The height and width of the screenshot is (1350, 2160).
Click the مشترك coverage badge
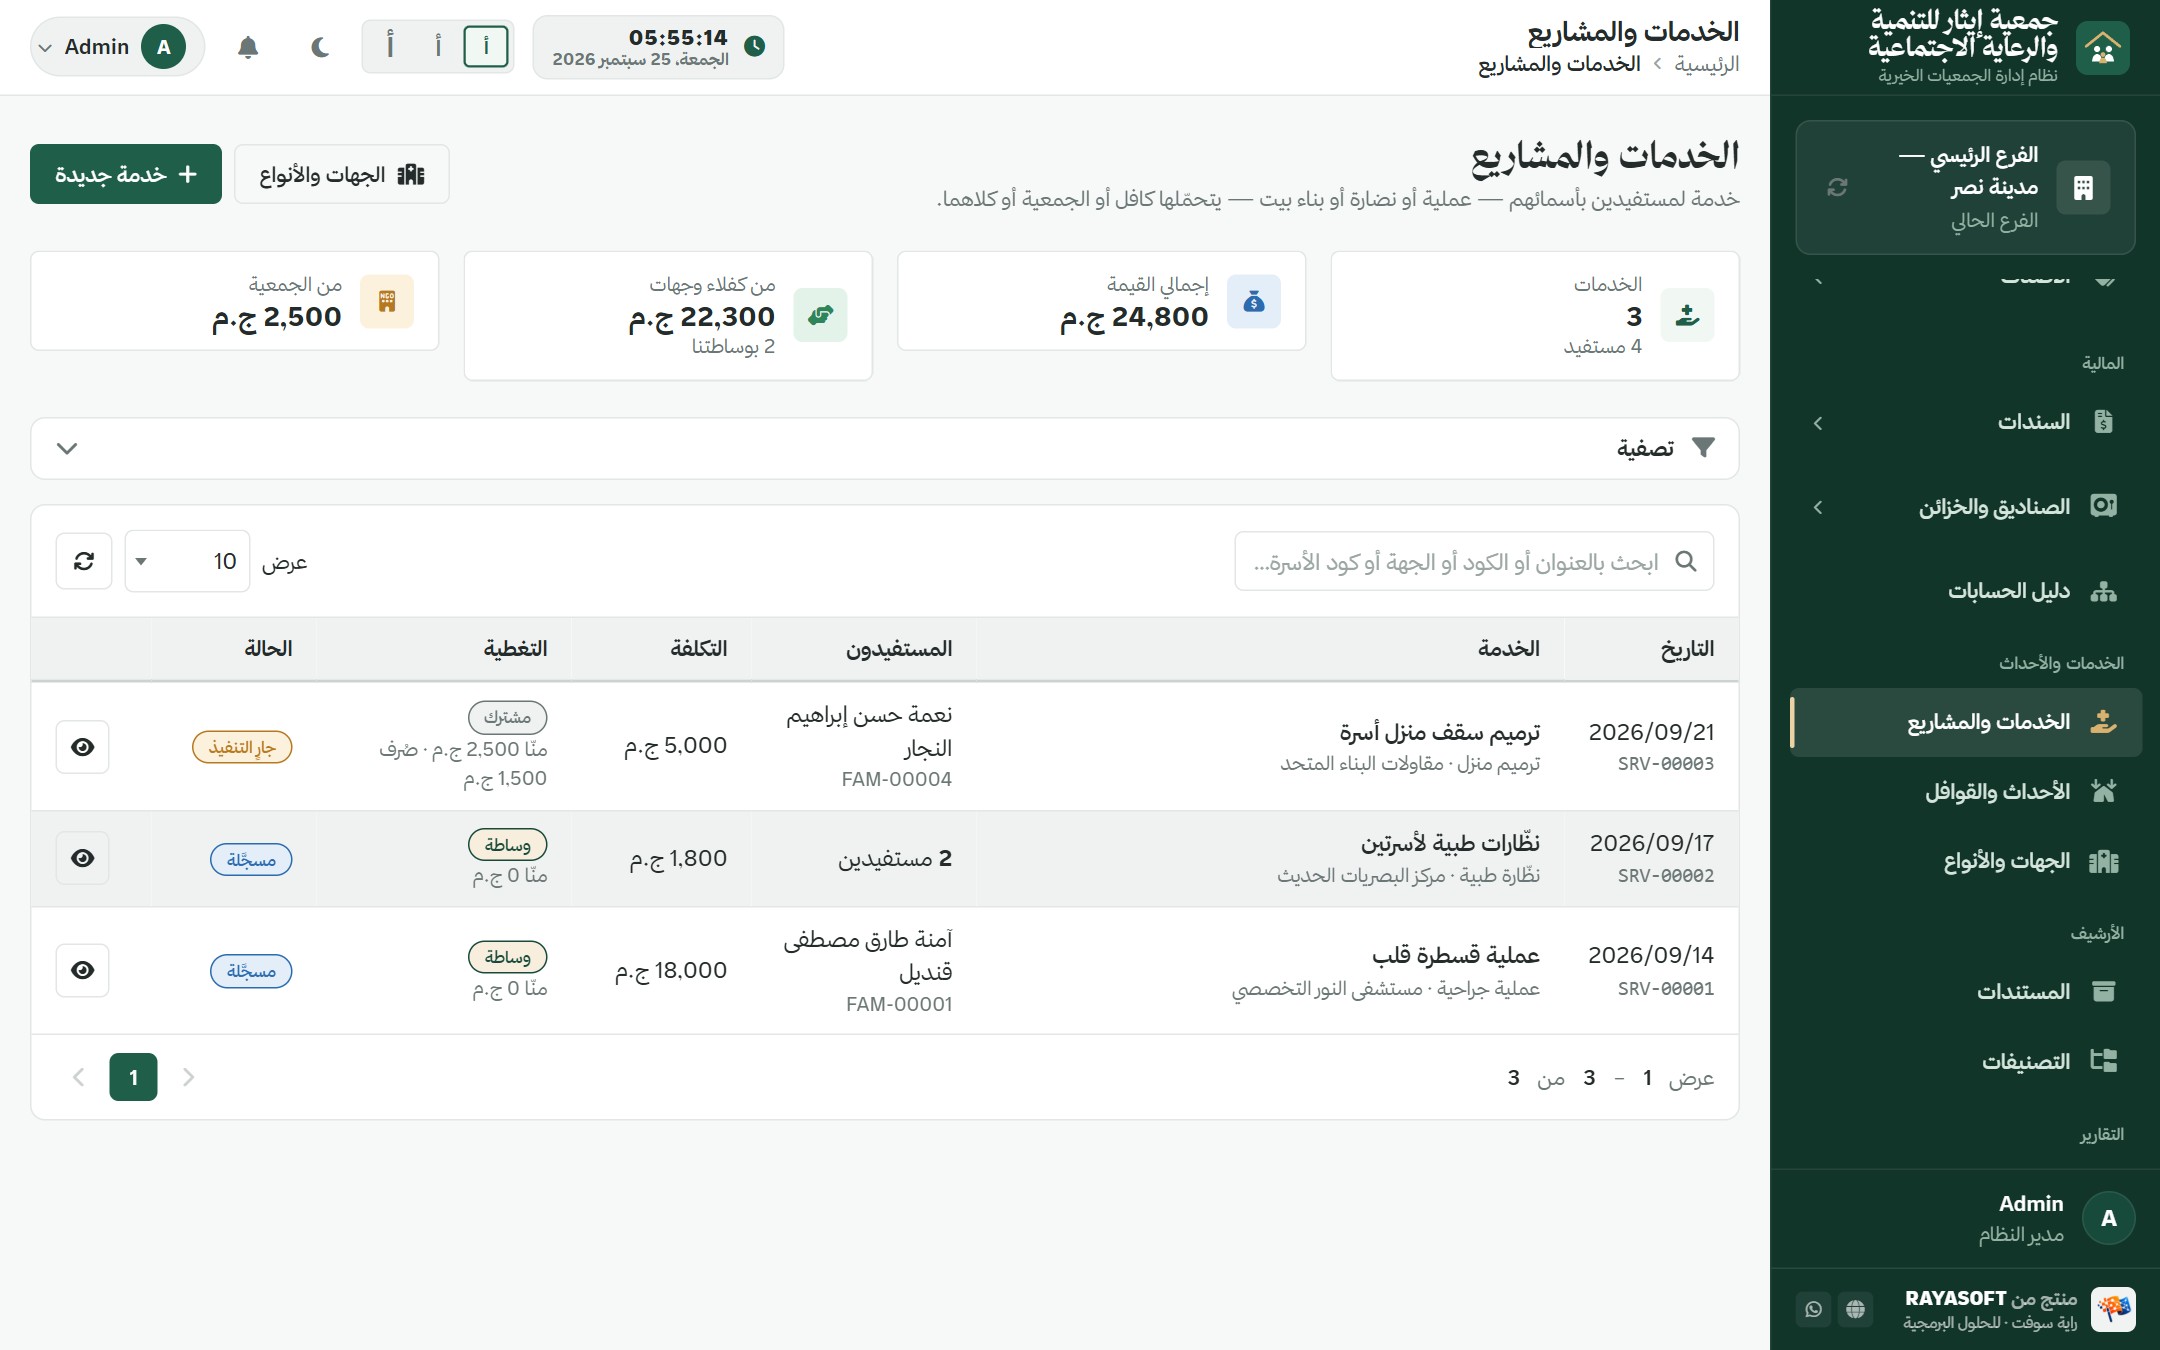[x=508, y=717]
